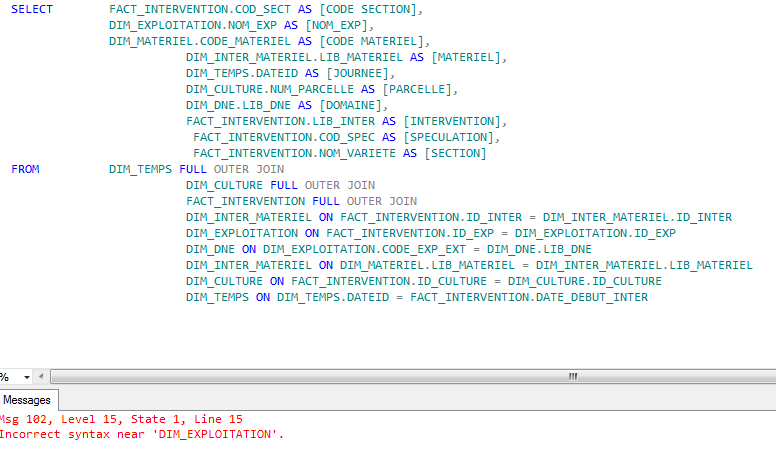This screenshot has width=776, height=464.
Task: Click the [CODE MATERIEL] alias
Action: click(x=371, y=41)
